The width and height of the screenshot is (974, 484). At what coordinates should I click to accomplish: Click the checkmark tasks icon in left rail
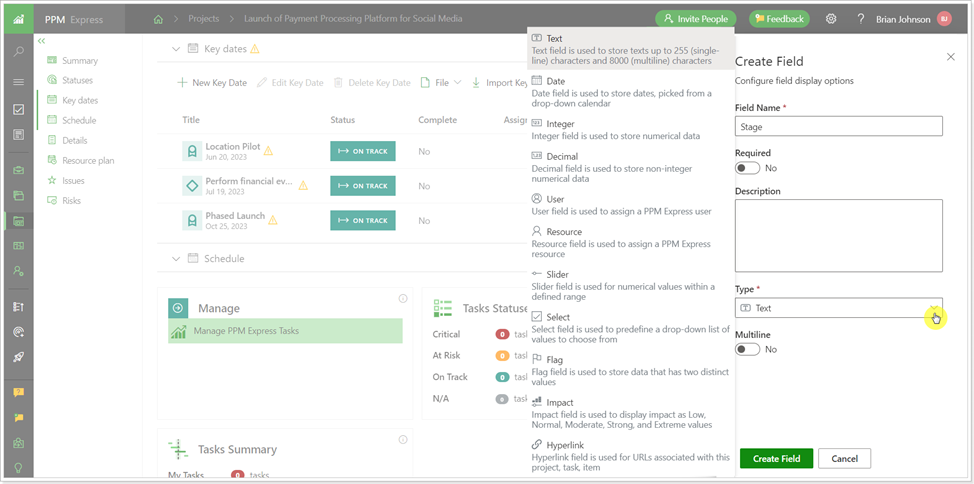(19, 110)
